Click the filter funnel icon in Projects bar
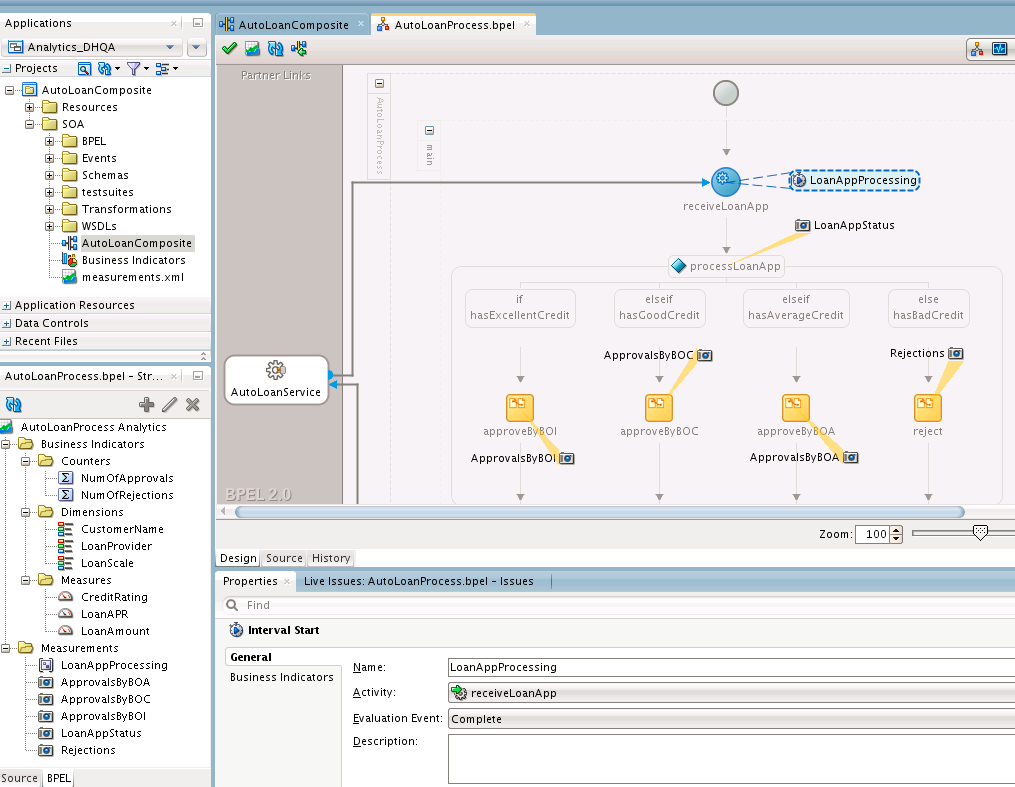The width and height of the screenshot is (1015, 787). click(x=133, y=68)
